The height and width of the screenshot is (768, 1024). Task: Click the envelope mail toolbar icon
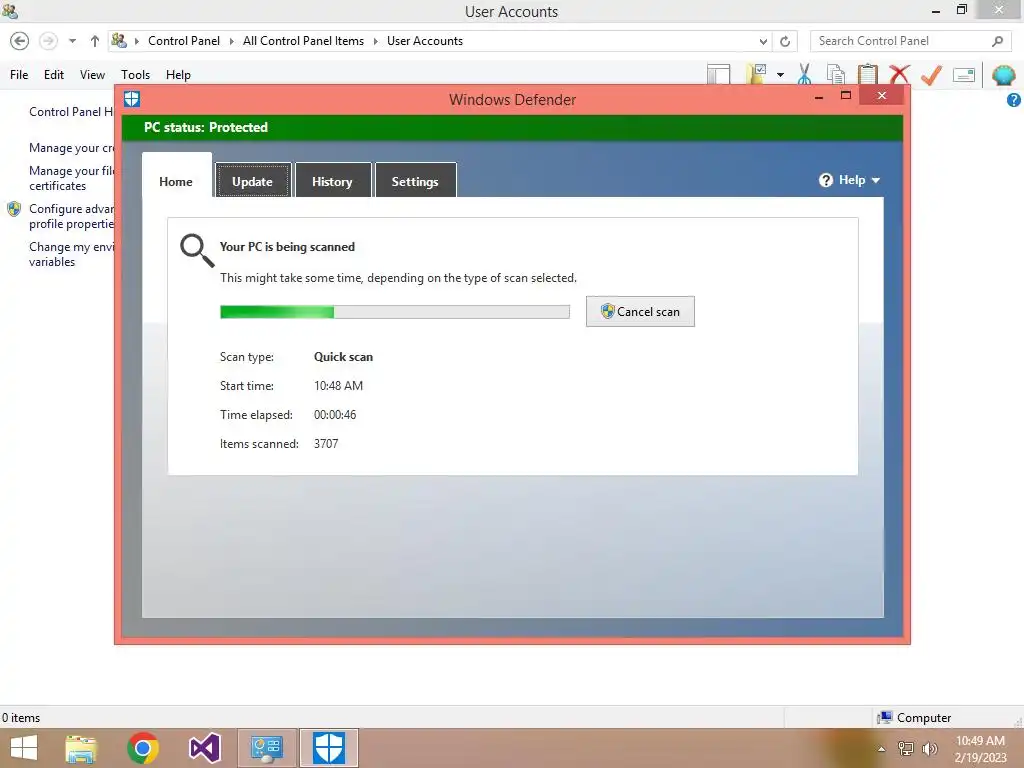[x=964, y=74]
